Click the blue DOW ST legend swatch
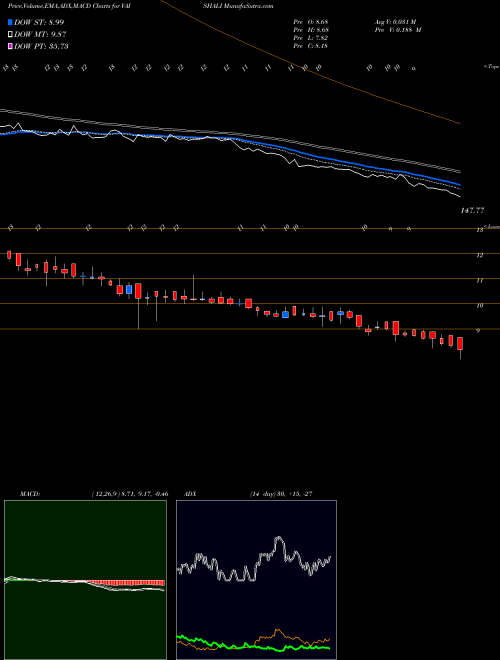Screen dimensions: 500x660 (x=10, y=22)
